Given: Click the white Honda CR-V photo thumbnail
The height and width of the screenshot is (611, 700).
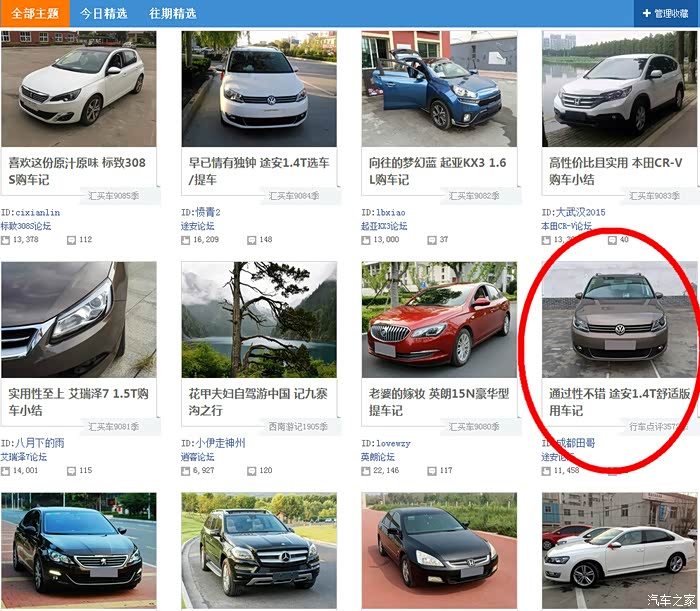Looking at the screenshot, I should [x=619, y=88].
